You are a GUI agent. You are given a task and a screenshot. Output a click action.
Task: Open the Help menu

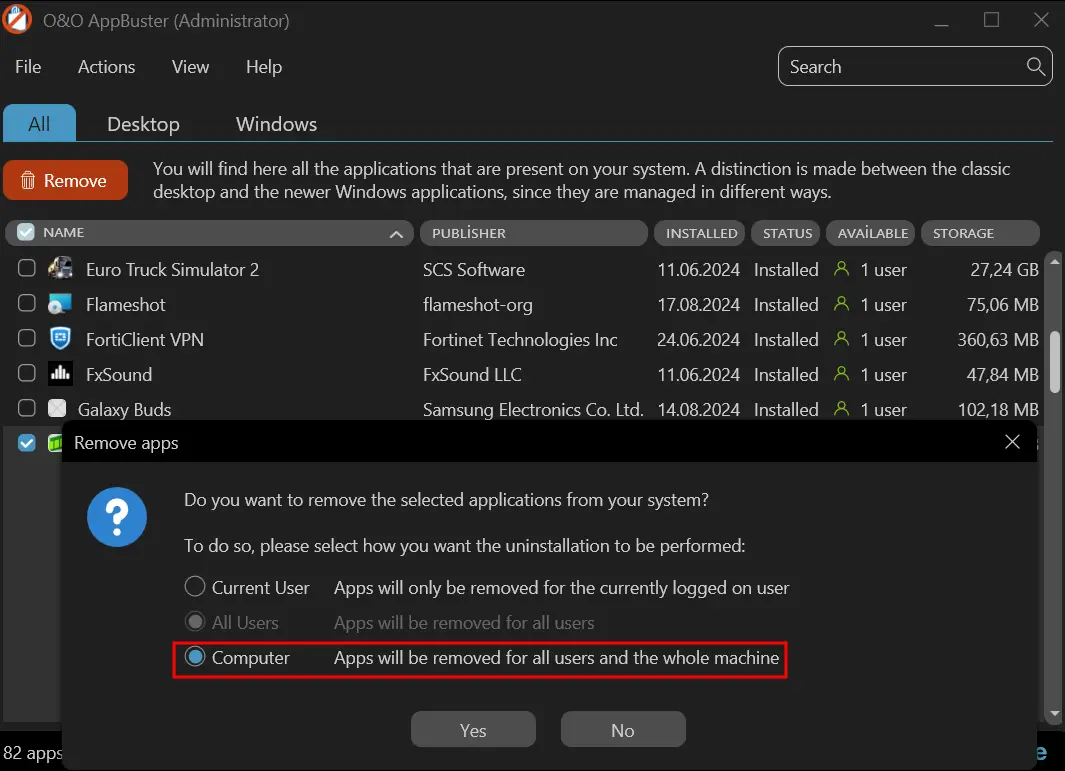[264, 67]
